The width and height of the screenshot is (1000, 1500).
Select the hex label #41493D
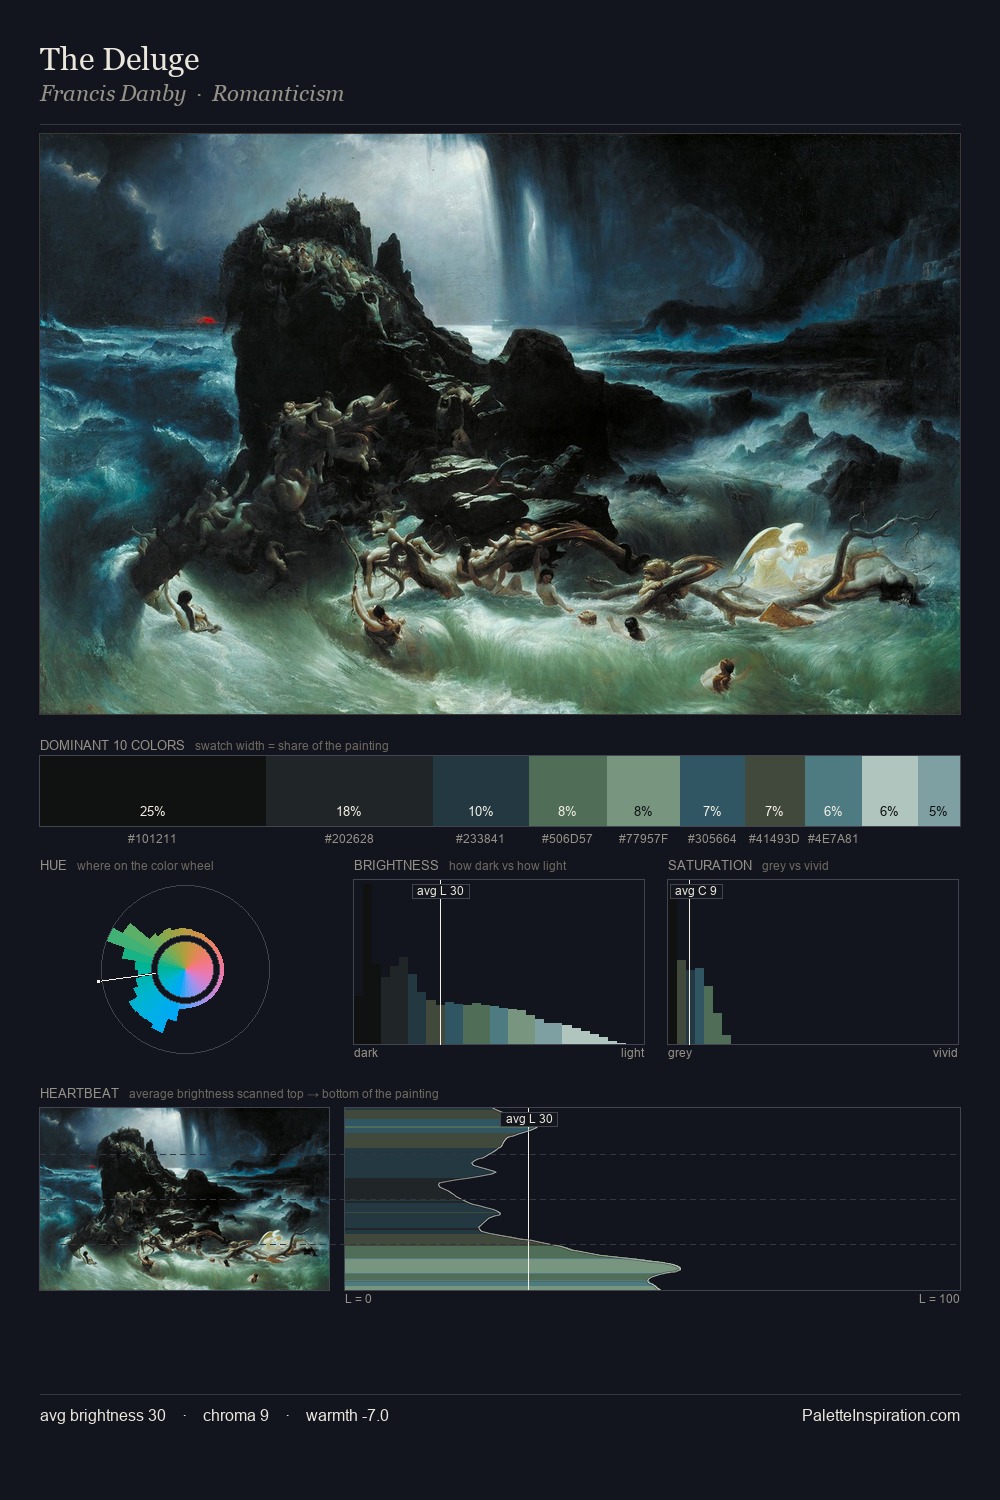[774, 839]
